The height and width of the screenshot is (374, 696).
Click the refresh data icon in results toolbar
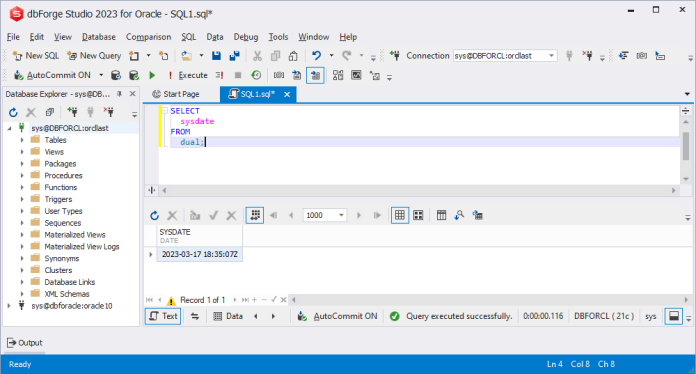pyautogui.click(x=154, y=216)
